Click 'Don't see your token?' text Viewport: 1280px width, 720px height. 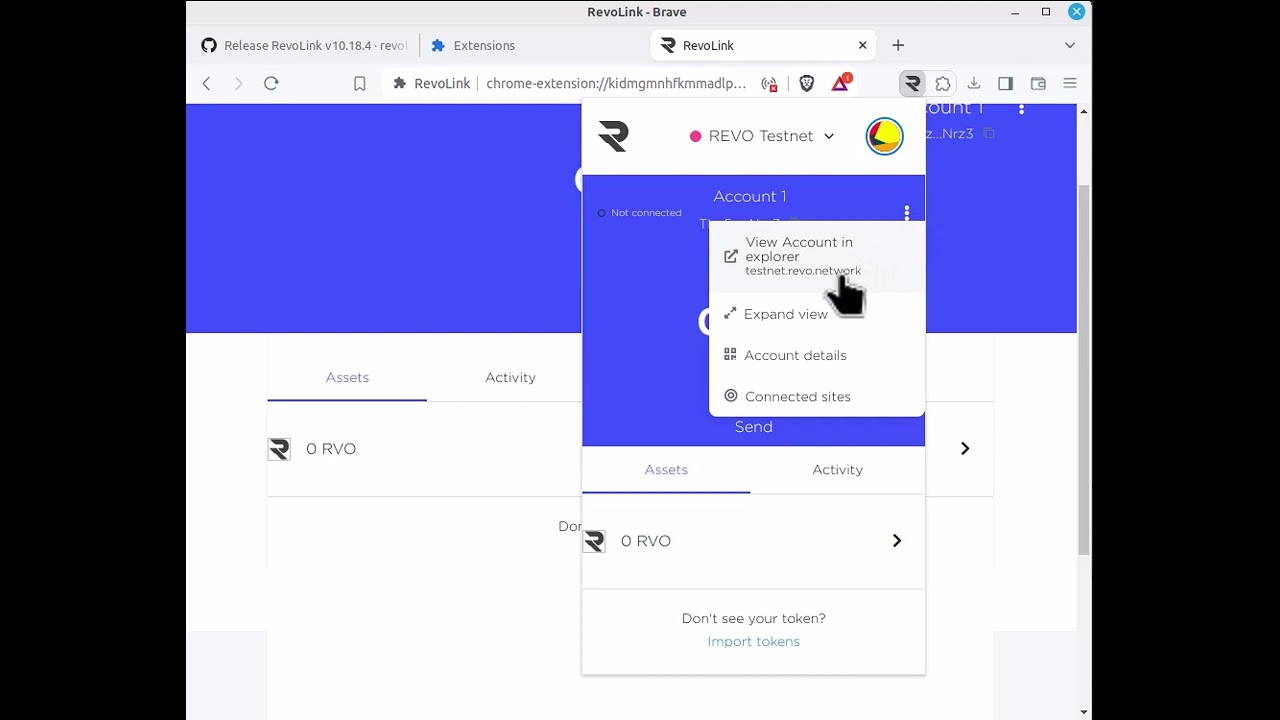click(753, 619)
